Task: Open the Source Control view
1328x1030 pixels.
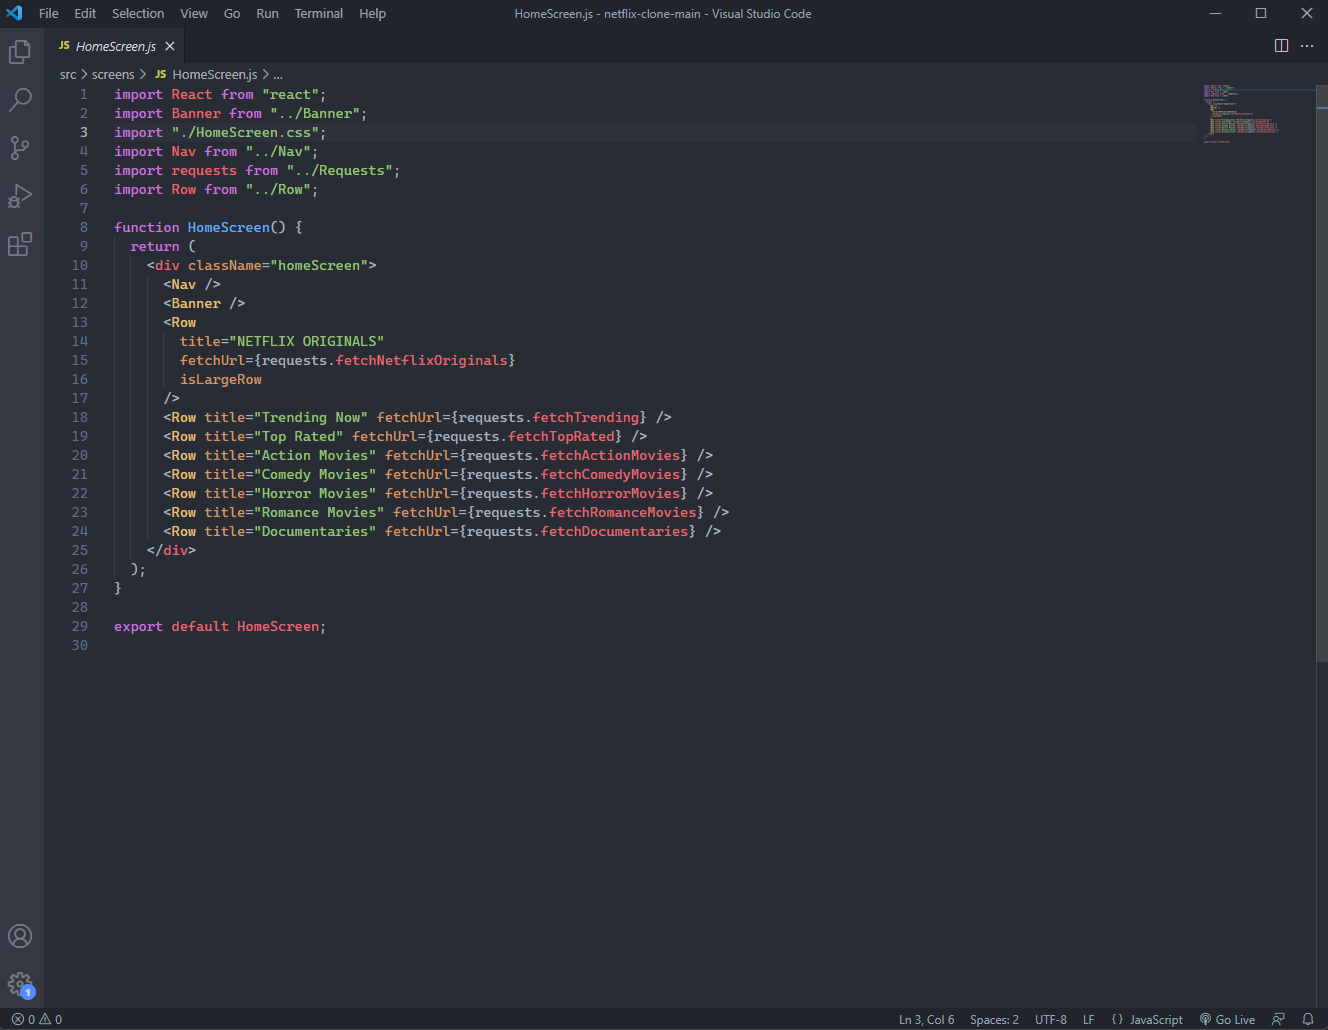Action: click(20, 148)
